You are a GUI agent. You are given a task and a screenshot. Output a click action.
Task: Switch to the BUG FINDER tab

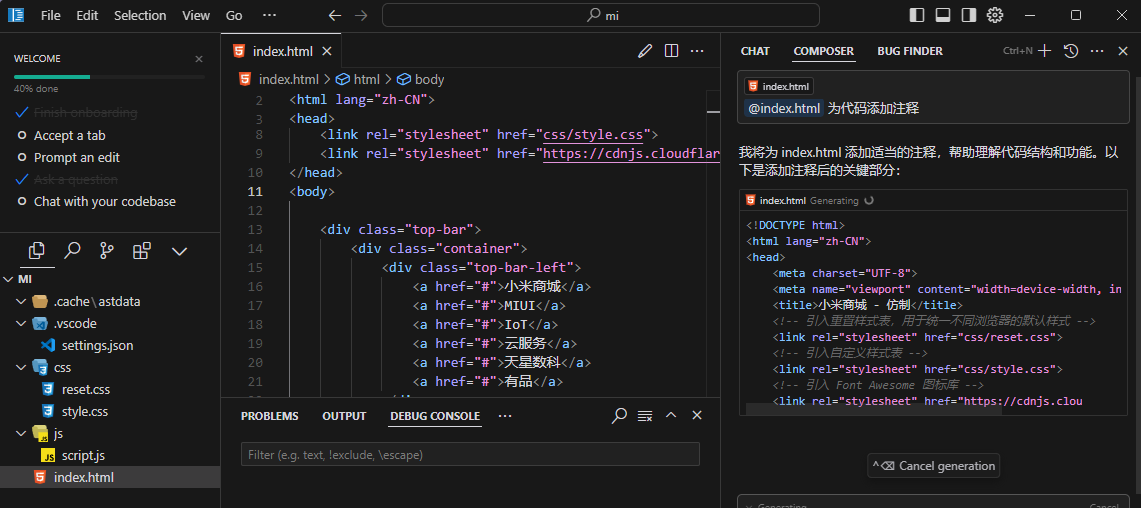[x=909, y=51]
